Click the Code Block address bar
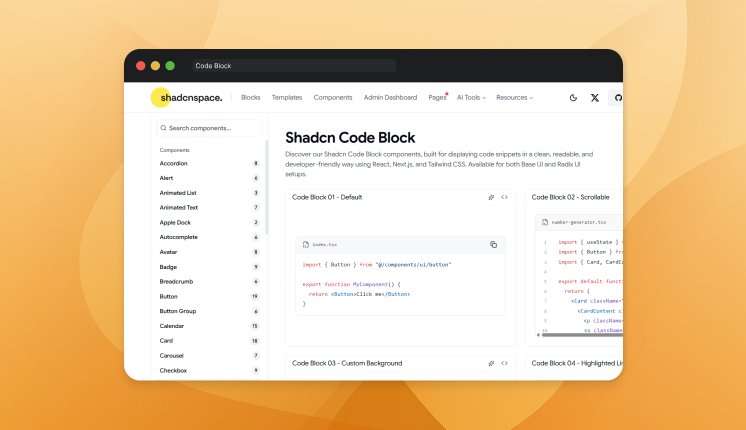 click(294, 66)
